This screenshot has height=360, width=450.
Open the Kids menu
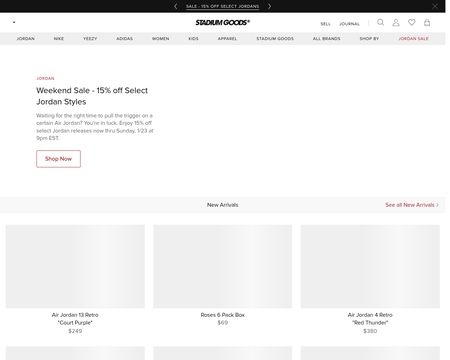[193, 39]
